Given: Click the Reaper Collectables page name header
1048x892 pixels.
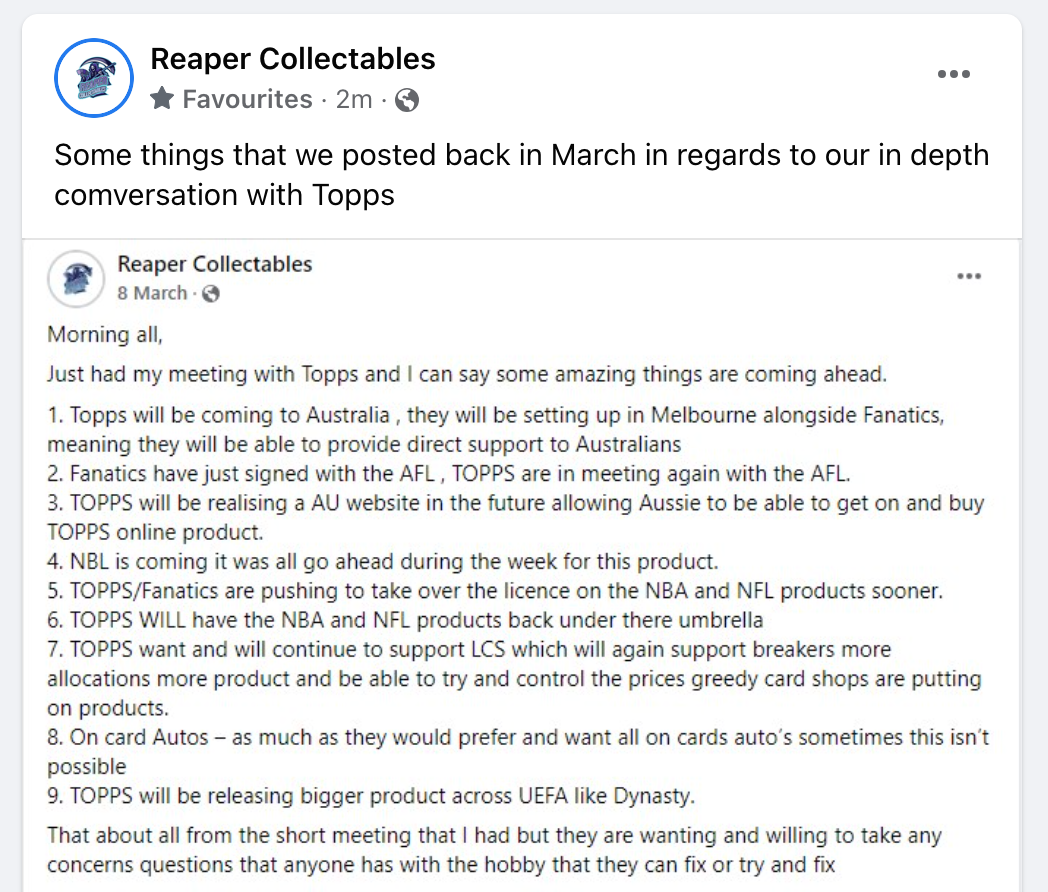Looking at the screenshot, I should pos(293,59).
